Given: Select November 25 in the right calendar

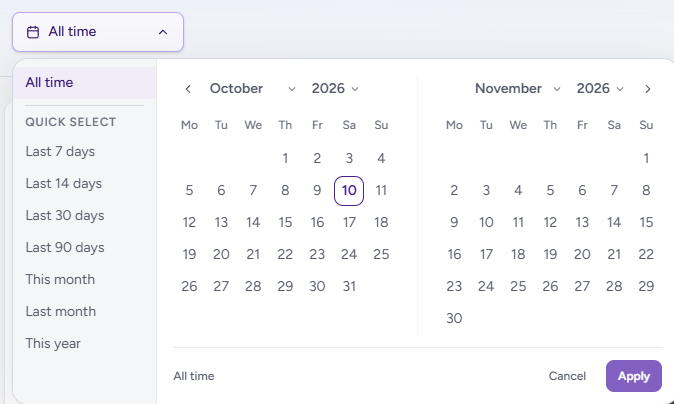Looking at the screenshot, I should (x=518, y=286).
